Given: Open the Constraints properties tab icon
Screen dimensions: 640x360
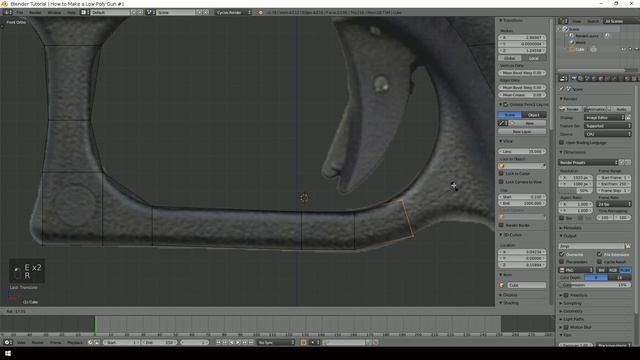Looking at the screenshot, I should [608, 78].
